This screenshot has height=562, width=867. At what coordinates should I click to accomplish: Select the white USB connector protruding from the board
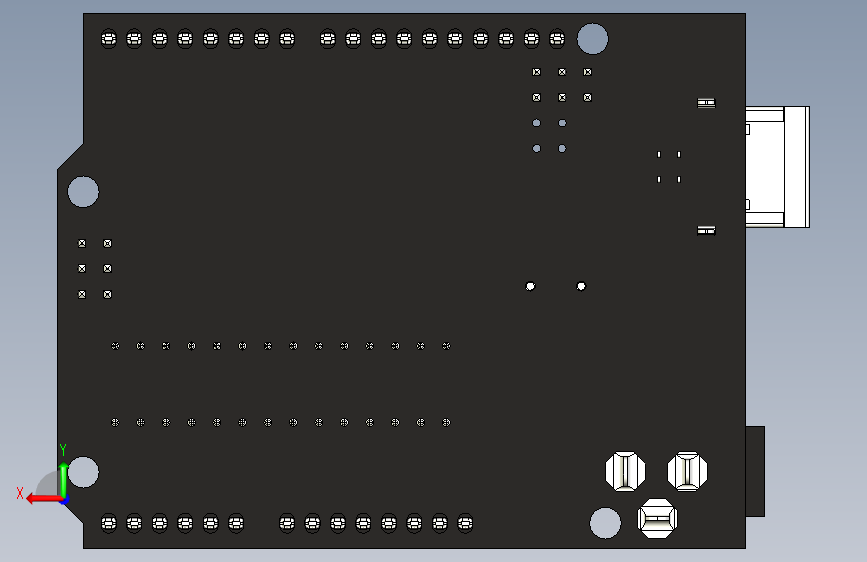coord(777,167)
